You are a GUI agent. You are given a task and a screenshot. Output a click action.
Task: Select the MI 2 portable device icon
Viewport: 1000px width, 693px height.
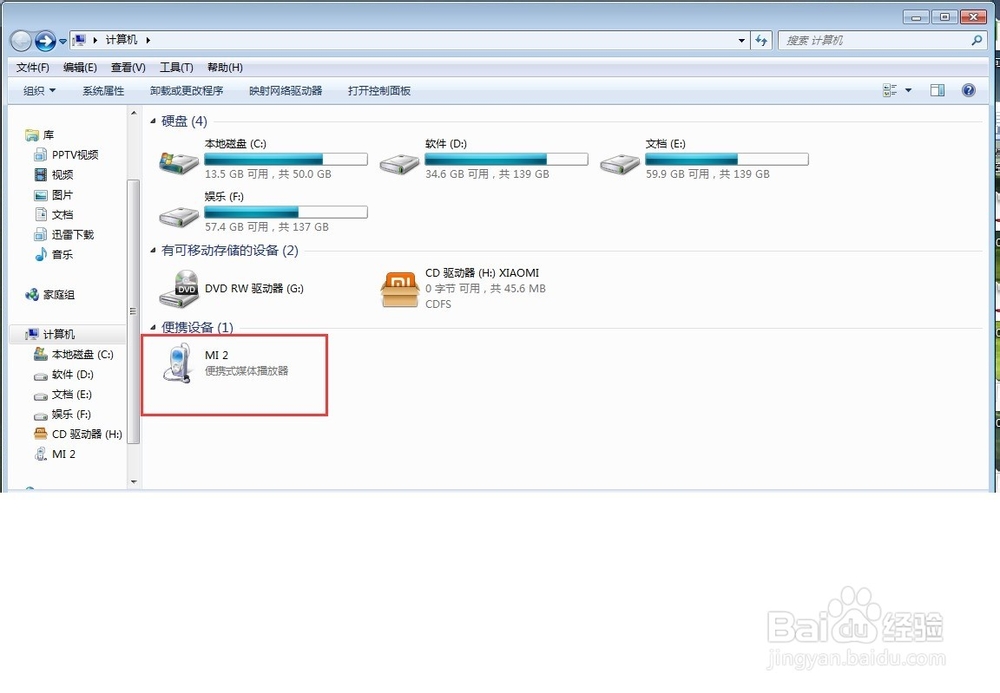pyautogui.click(x=178, y=363)
